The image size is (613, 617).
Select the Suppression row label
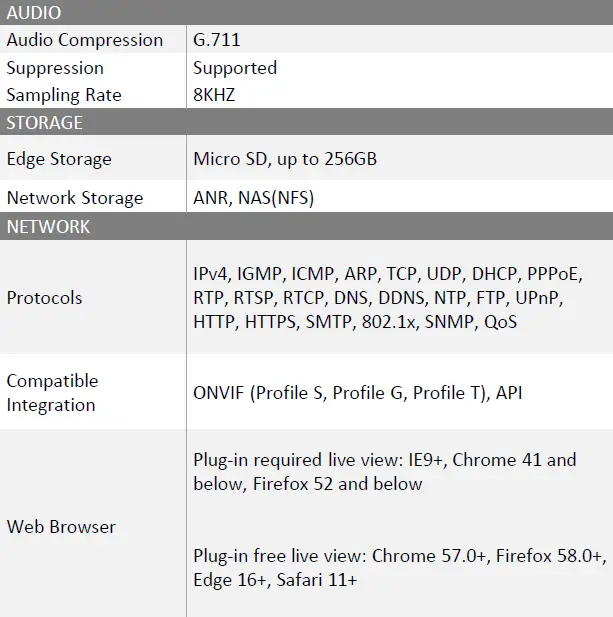(x=55, y=68)
